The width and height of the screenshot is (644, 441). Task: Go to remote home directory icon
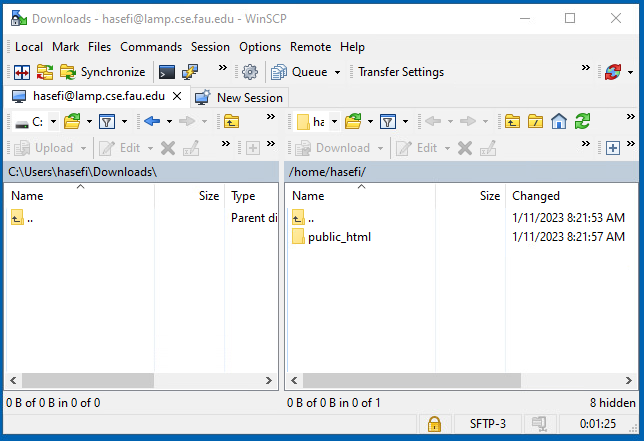click(559, 121)
